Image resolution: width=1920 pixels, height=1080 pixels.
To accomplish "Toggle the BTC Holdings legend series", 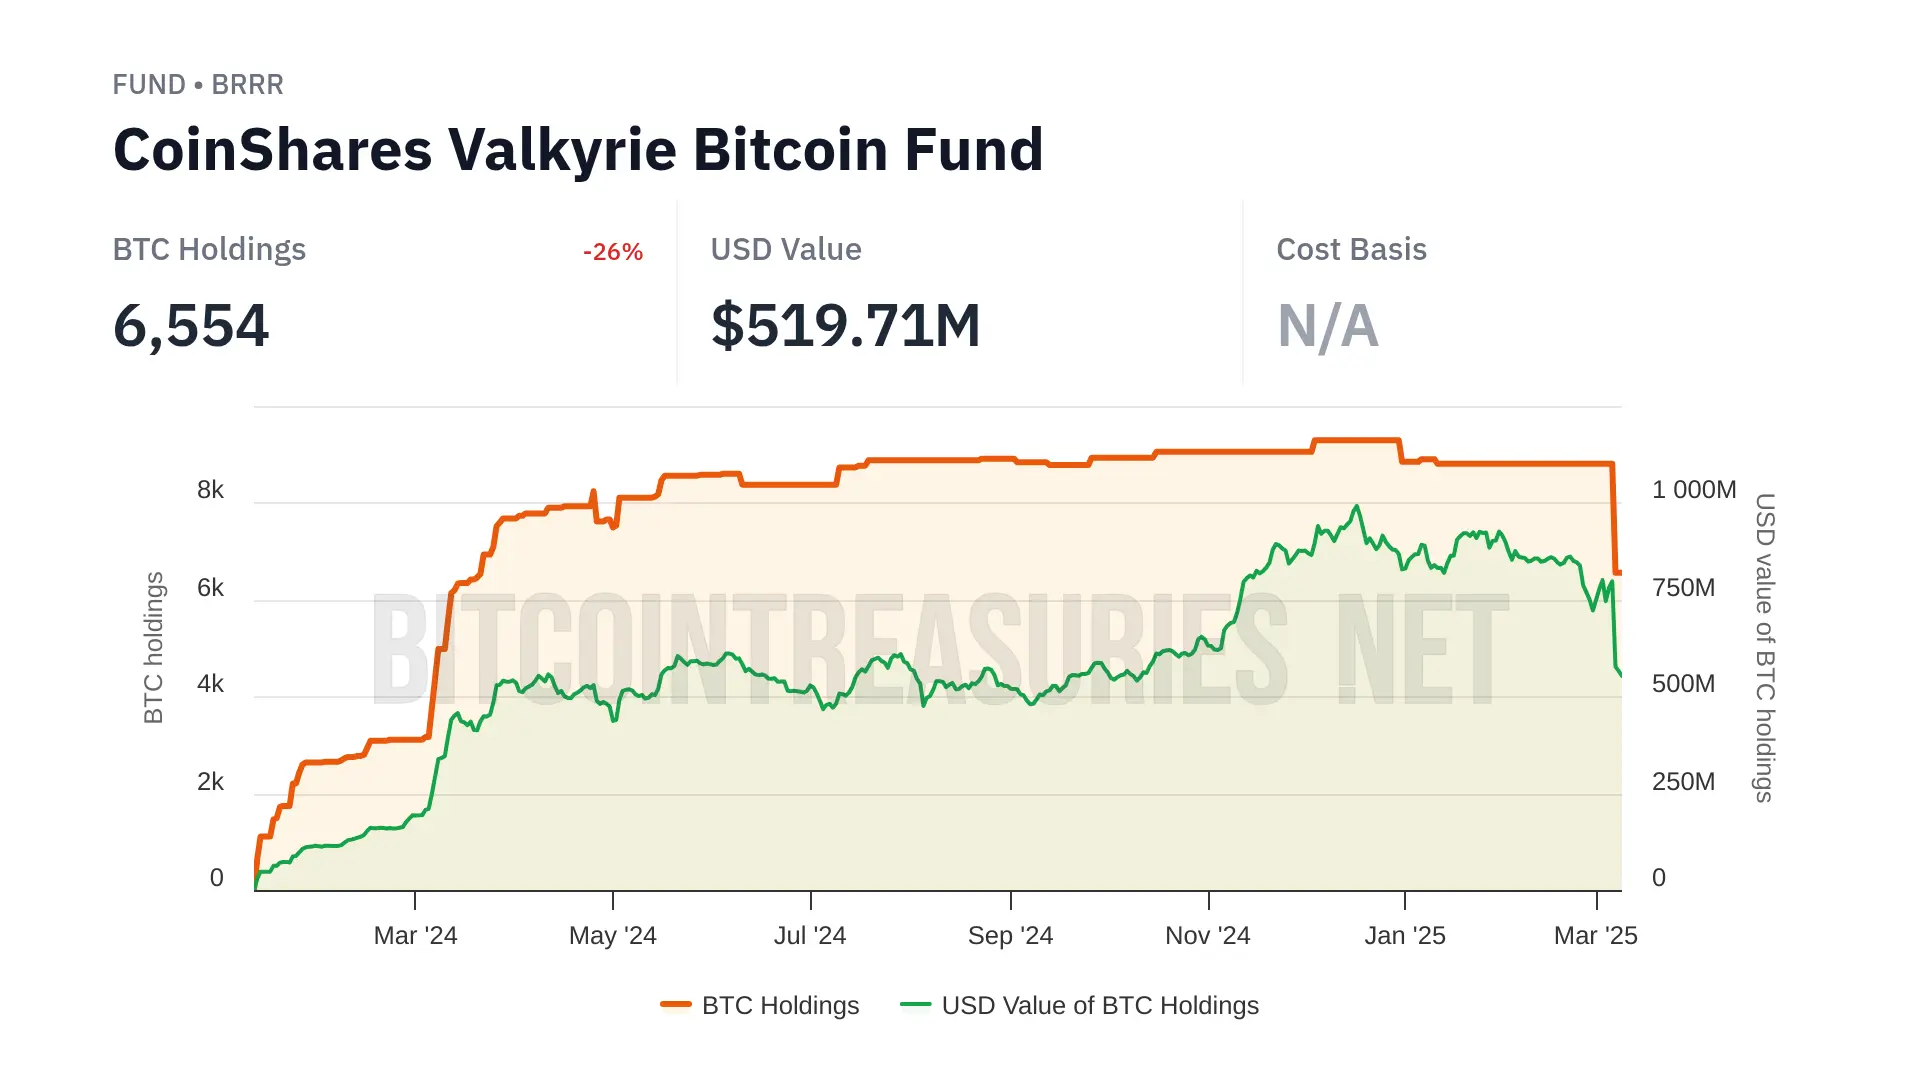I will pyautogui.click(x=780, y=1005).
